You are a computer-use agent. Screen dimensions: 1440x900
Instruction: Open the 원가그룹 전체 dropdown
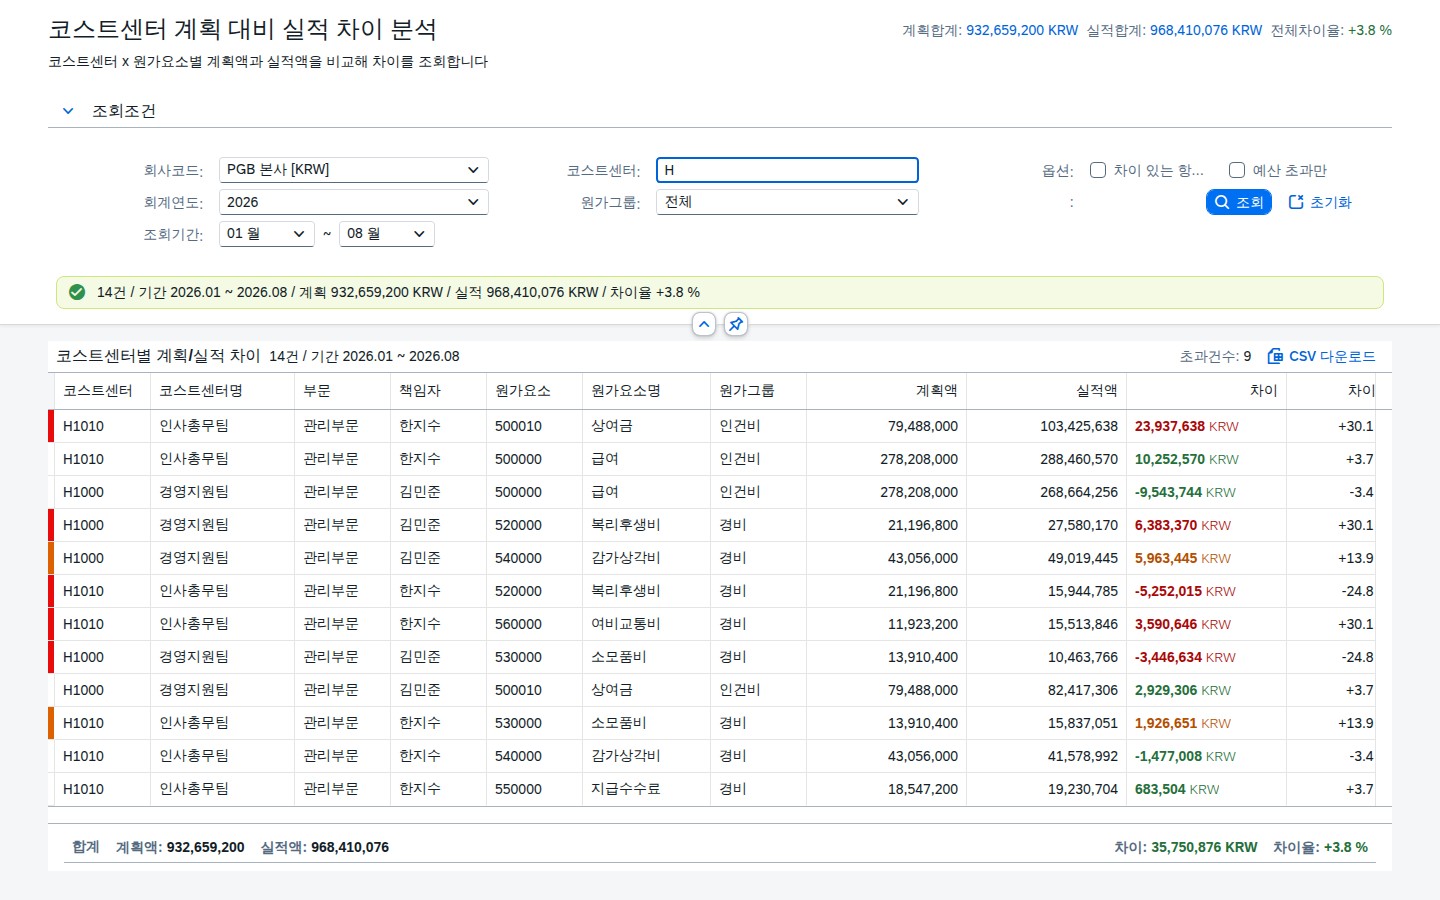(x=787, y=202)
